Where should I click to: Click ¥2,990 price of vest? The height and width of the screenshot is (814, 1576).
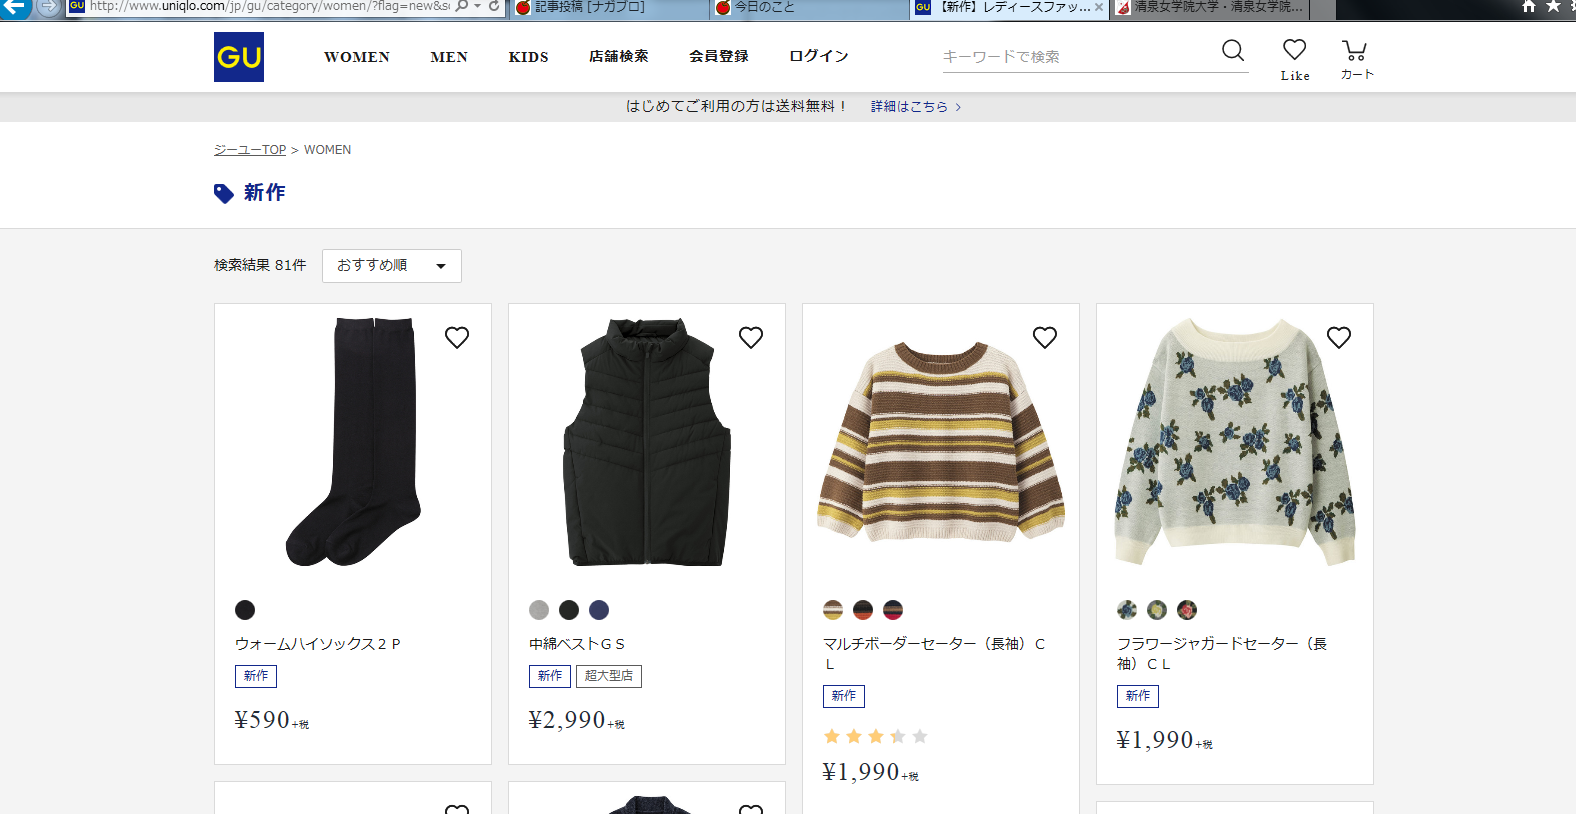click(577, 720)
